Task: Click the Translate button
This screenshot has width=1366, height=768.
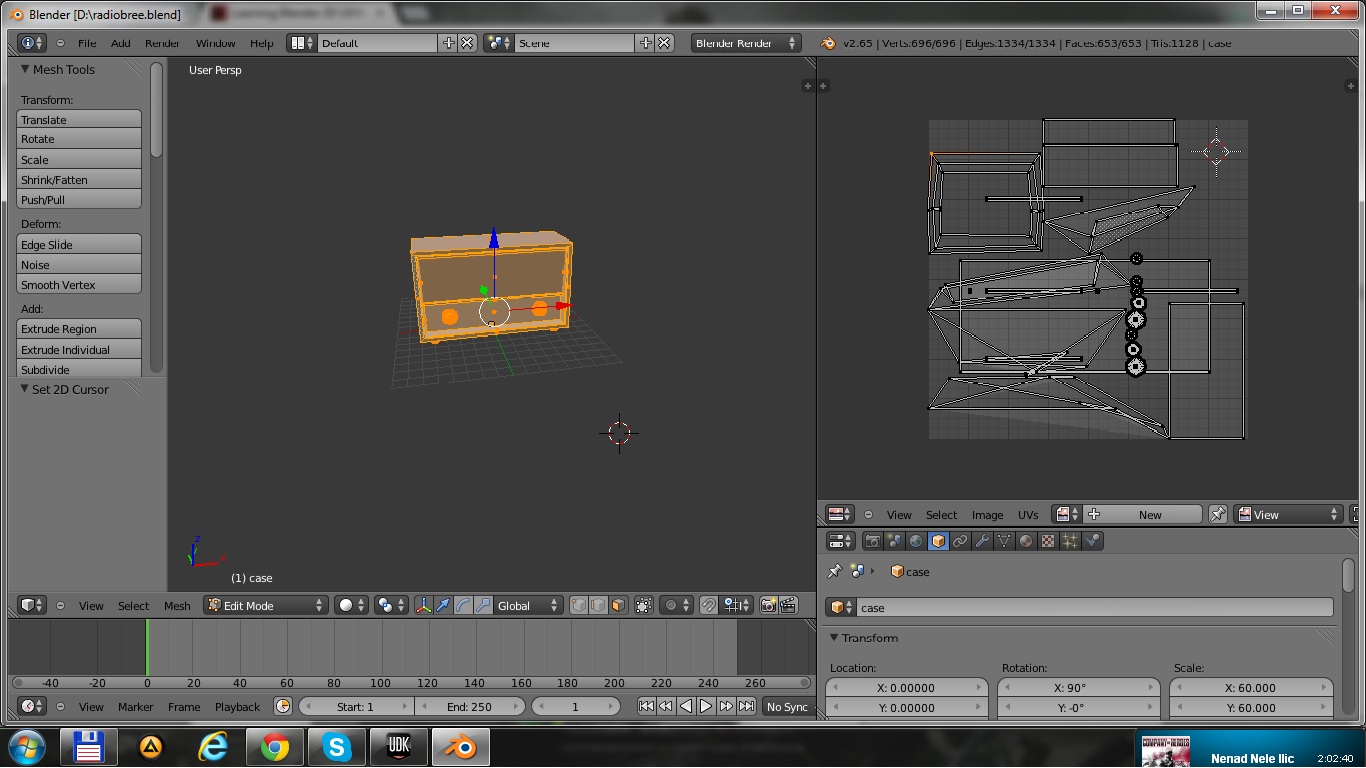Action: [79, 119]
